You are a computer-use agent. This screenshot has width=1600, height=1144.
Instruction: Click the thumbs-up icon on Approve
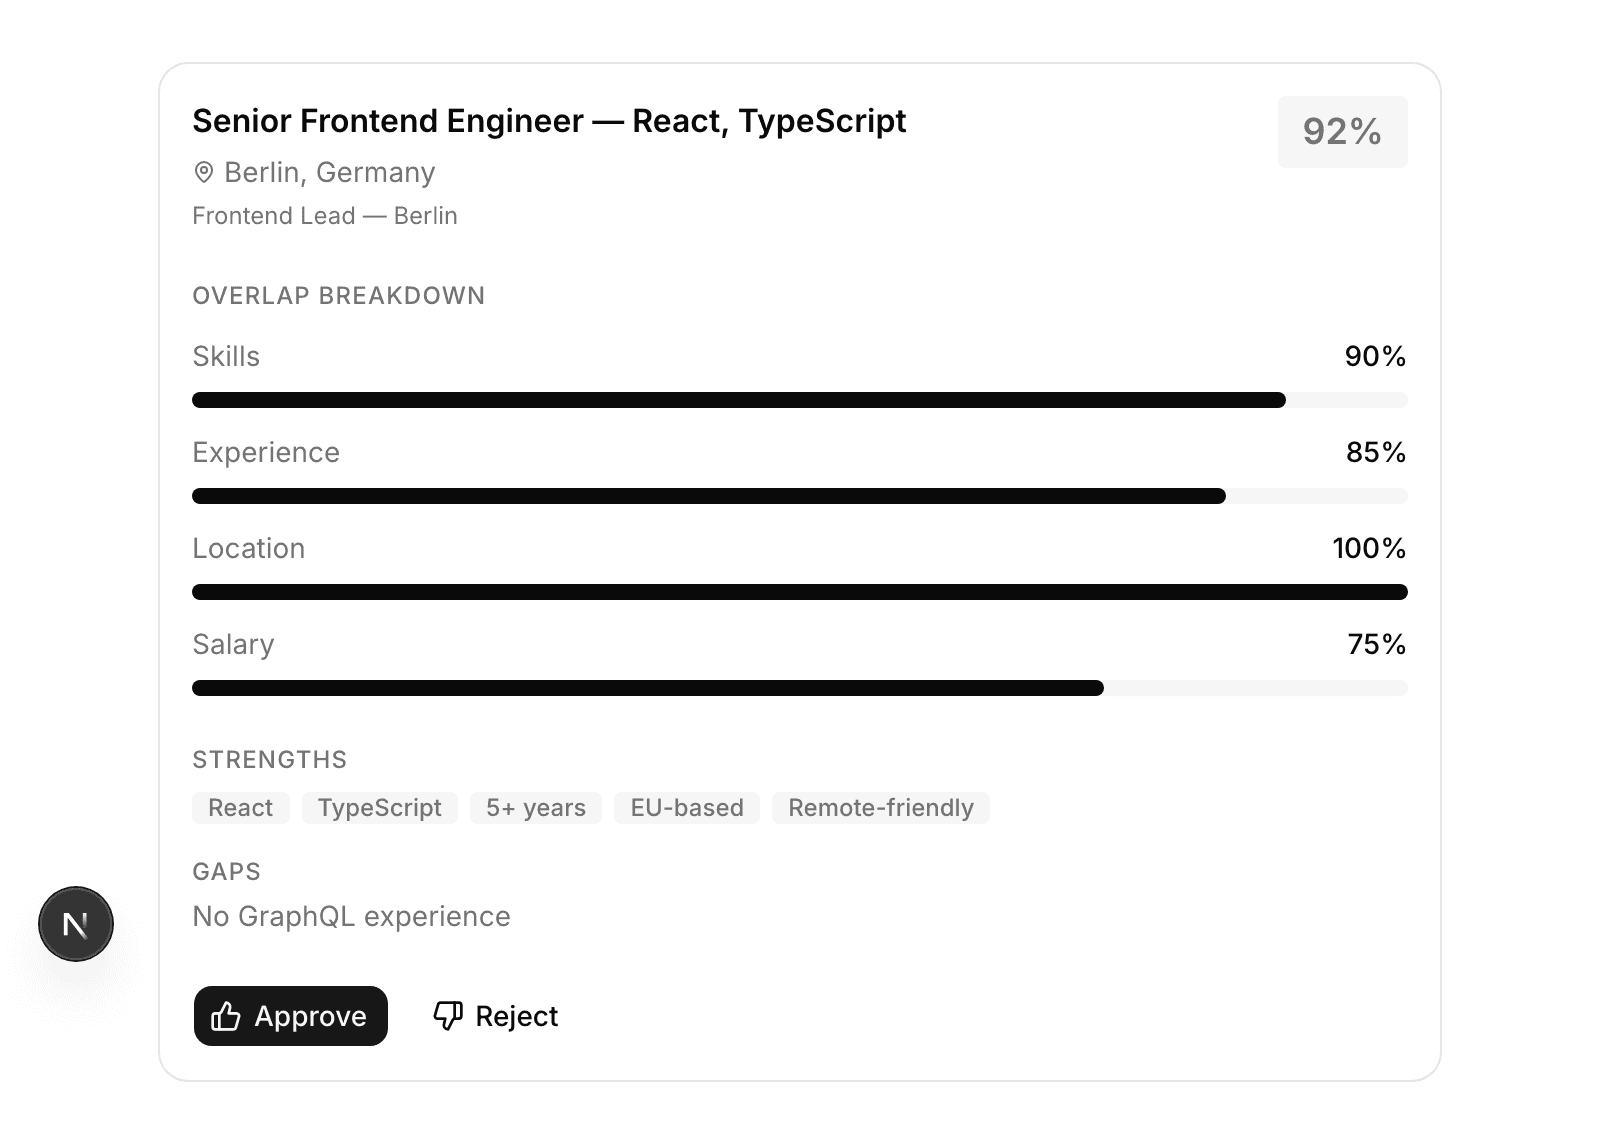pos(226,1016)
